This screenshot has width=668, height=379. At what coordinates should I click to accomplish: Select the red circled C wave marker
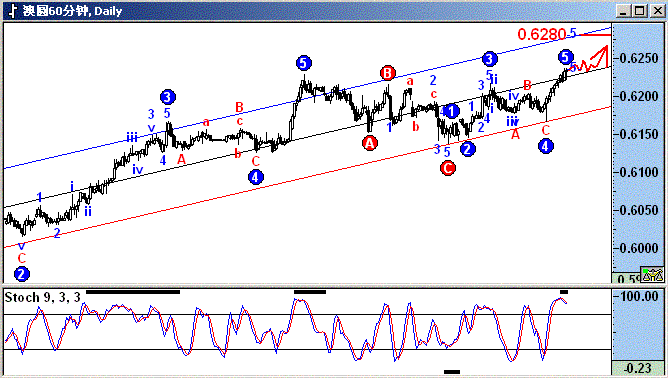point(448,168)
